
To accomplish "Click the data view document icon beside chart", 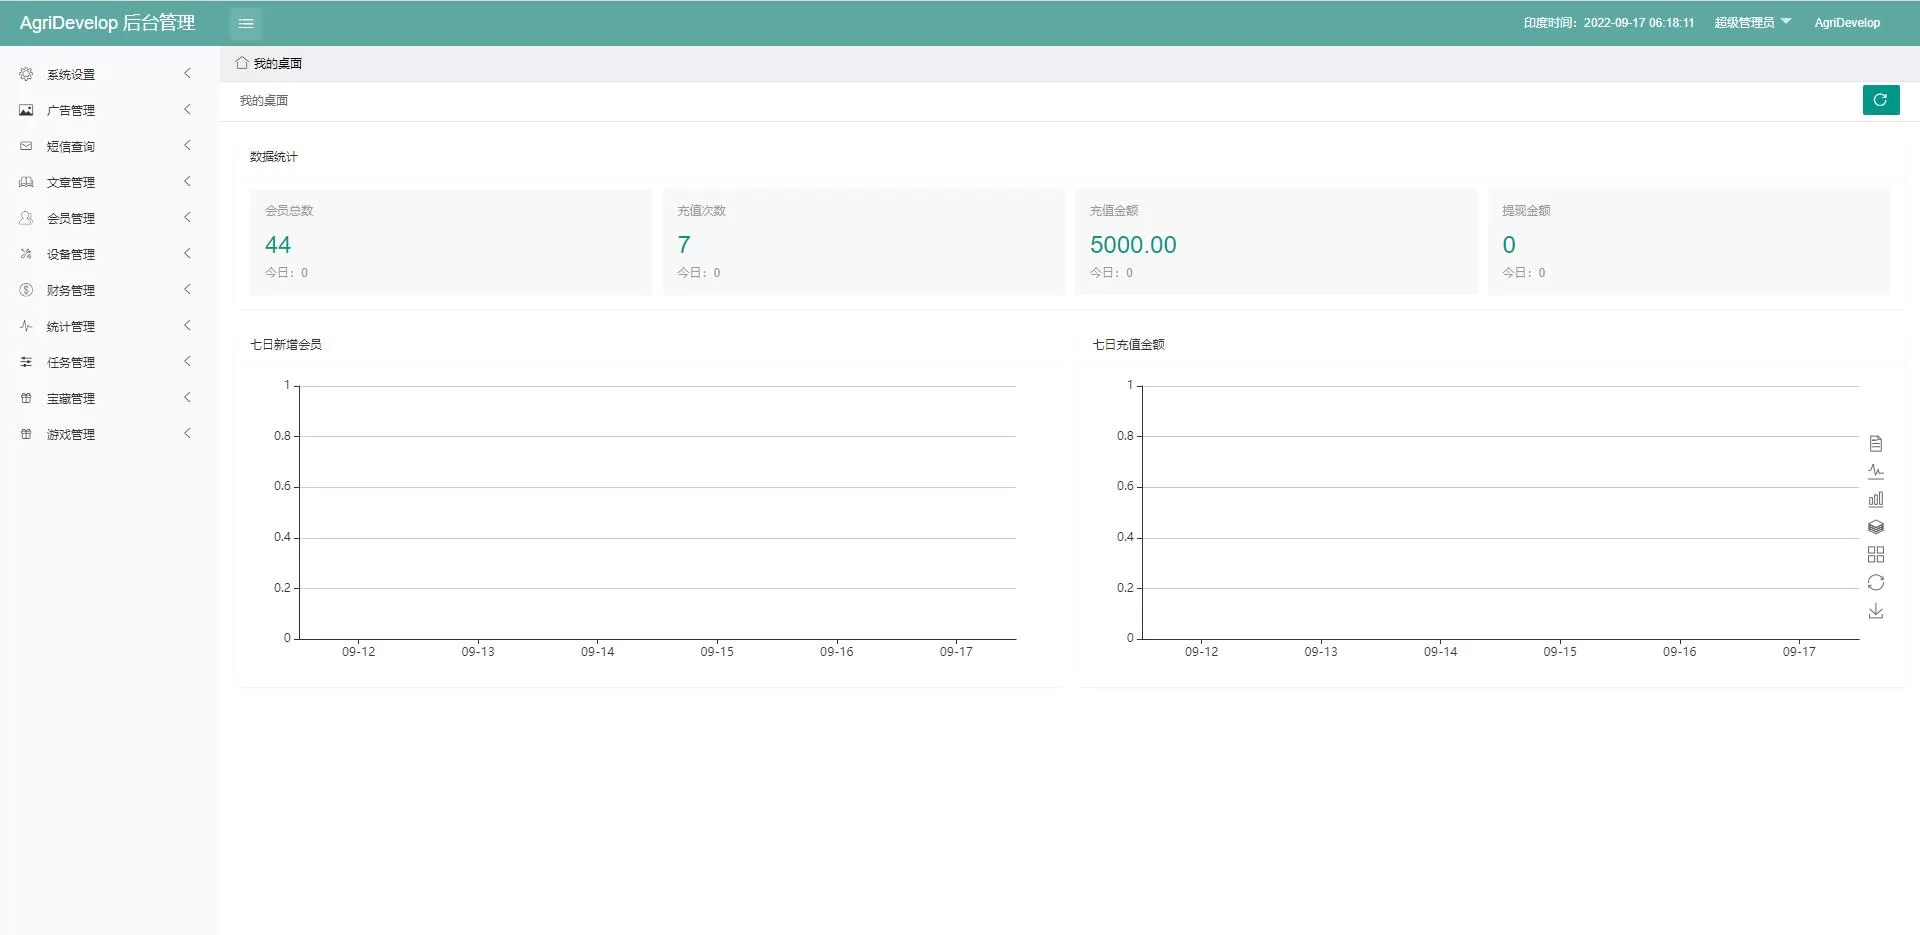I will tap(1876, 443).
